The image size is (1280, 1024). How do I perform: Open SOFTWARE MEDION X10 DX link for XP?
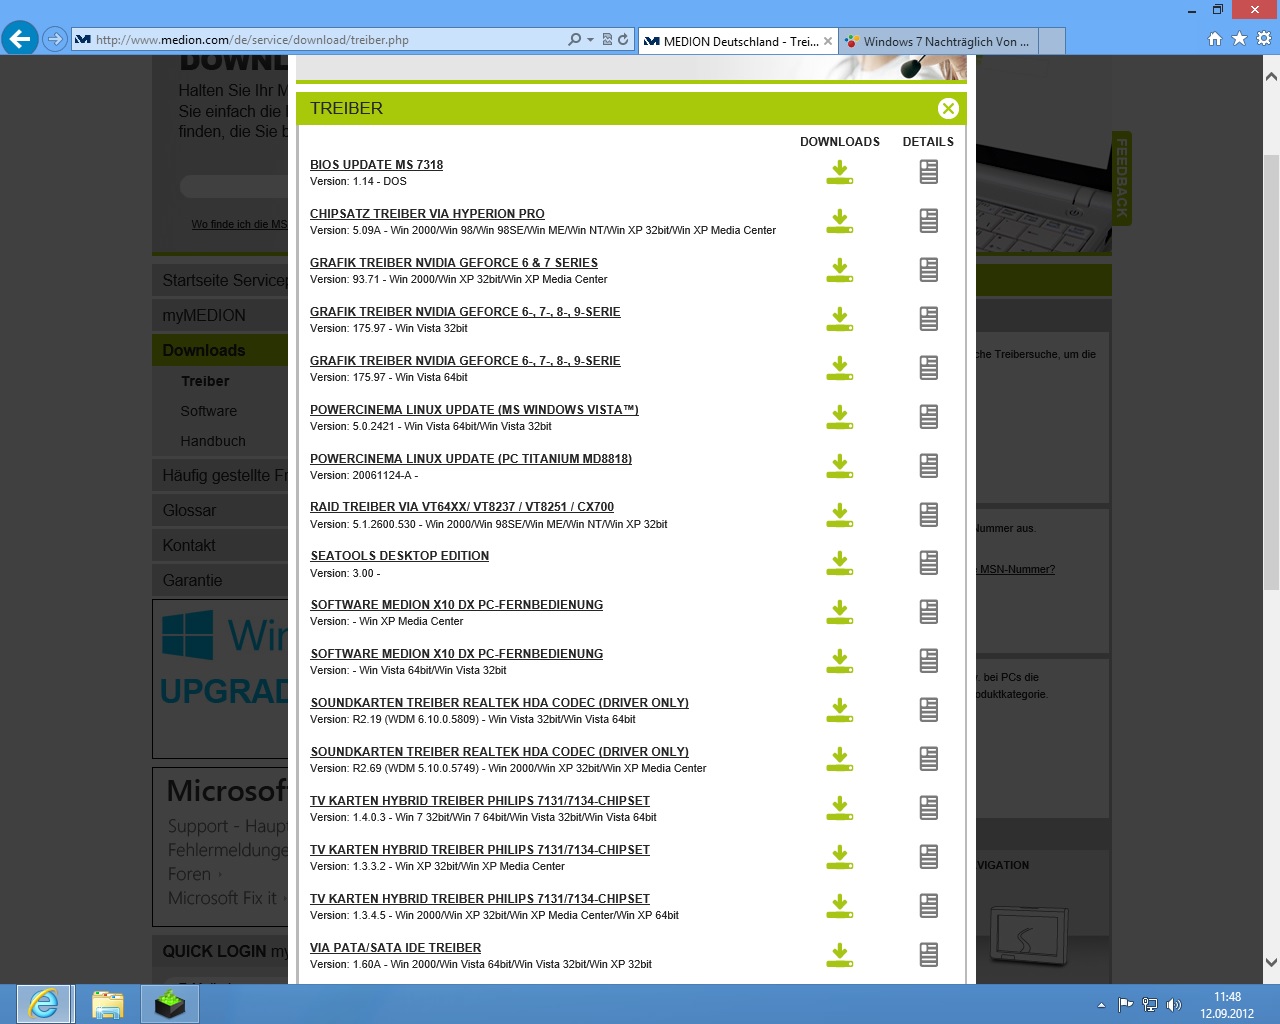(x=456, y=605)
